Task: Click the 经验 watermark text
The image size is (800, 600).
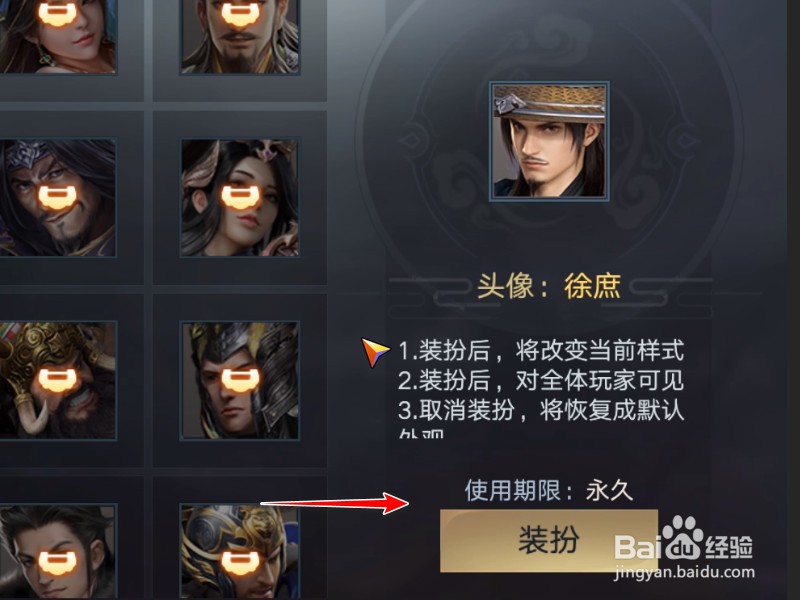Action: pos(729,547)
